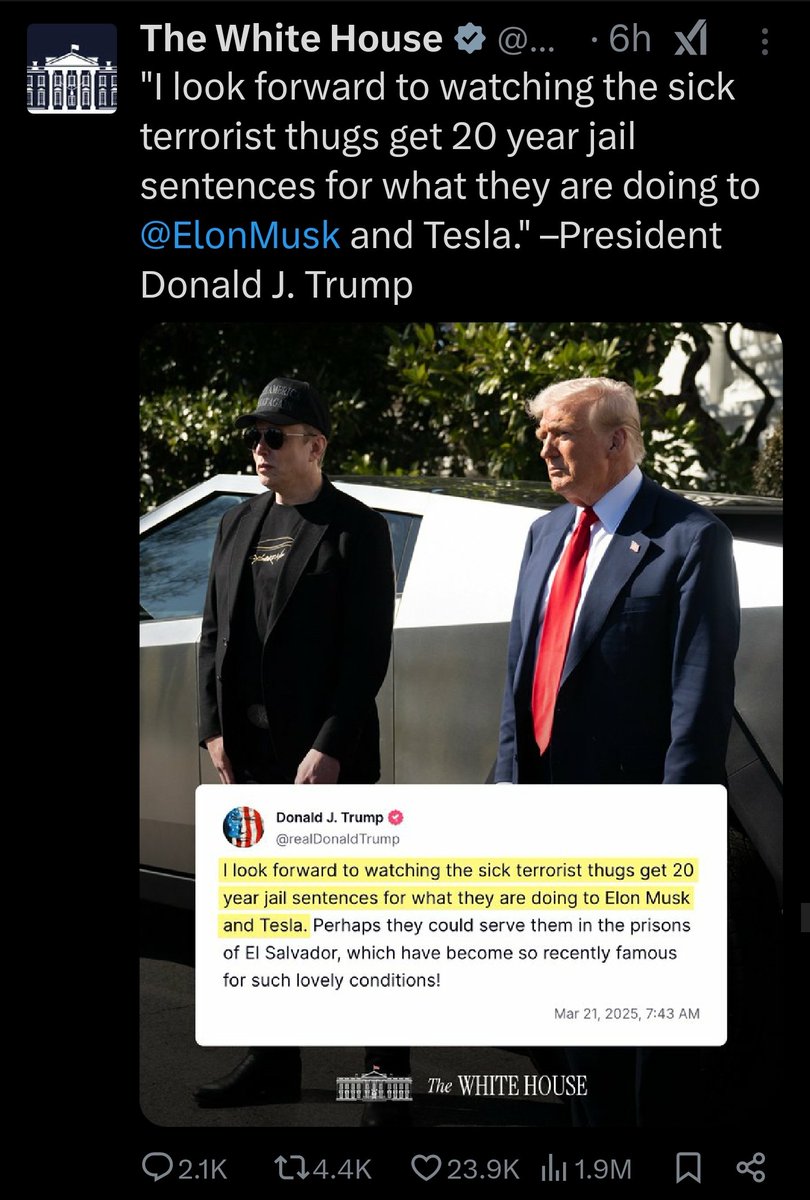The height and width of the screenshot is (1200, 810).
Task: Tap the 23.9K likes count
Action: point(482,1168)
